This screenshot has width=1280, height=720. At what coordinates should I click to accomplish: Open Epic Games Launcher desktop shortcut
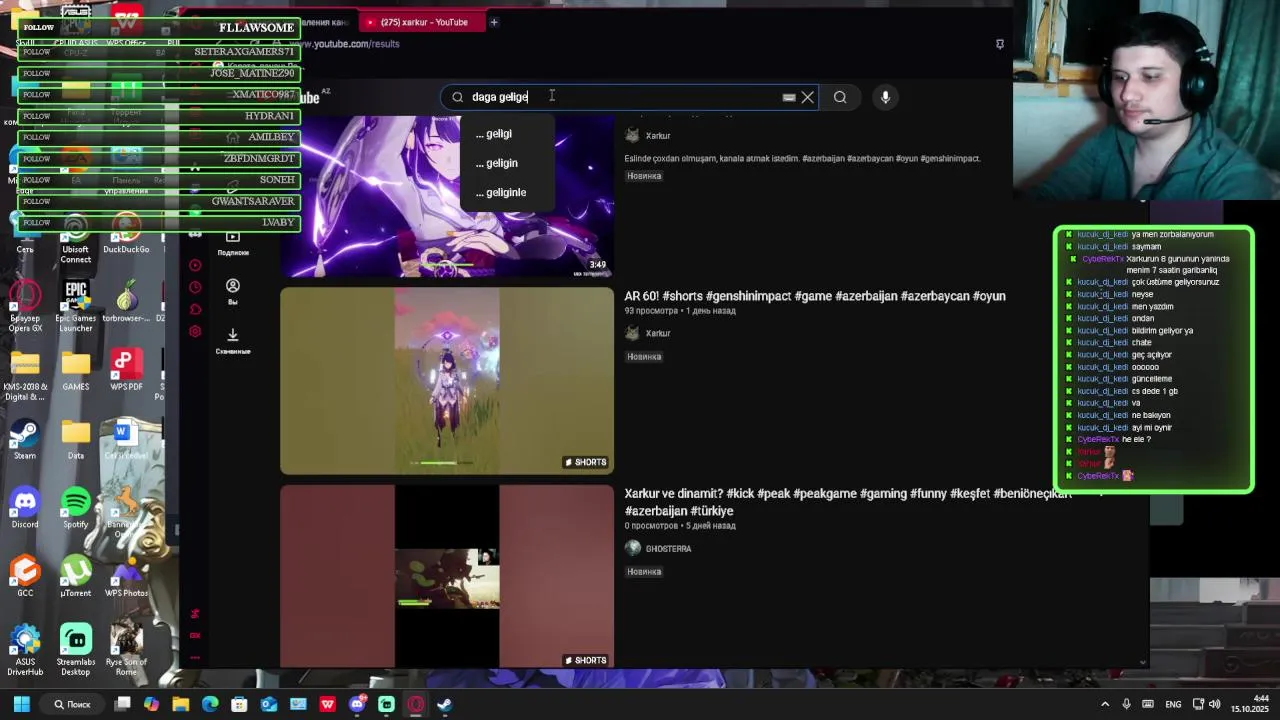[x=76, y=307]
